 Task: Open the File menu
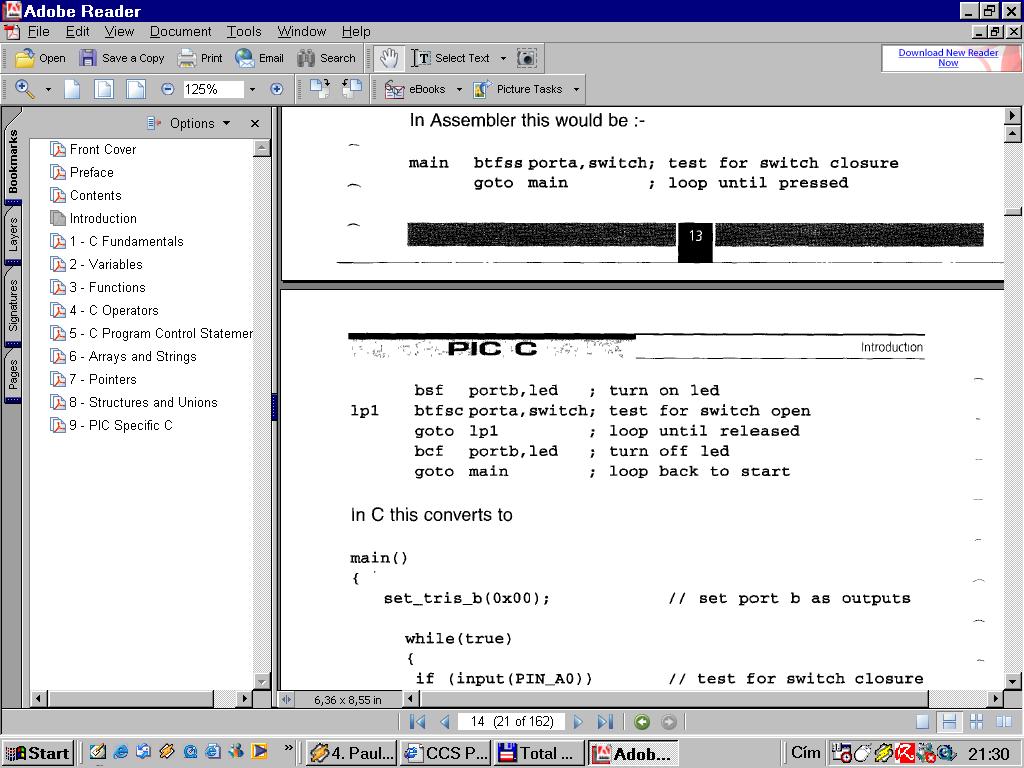click(39, 31)
